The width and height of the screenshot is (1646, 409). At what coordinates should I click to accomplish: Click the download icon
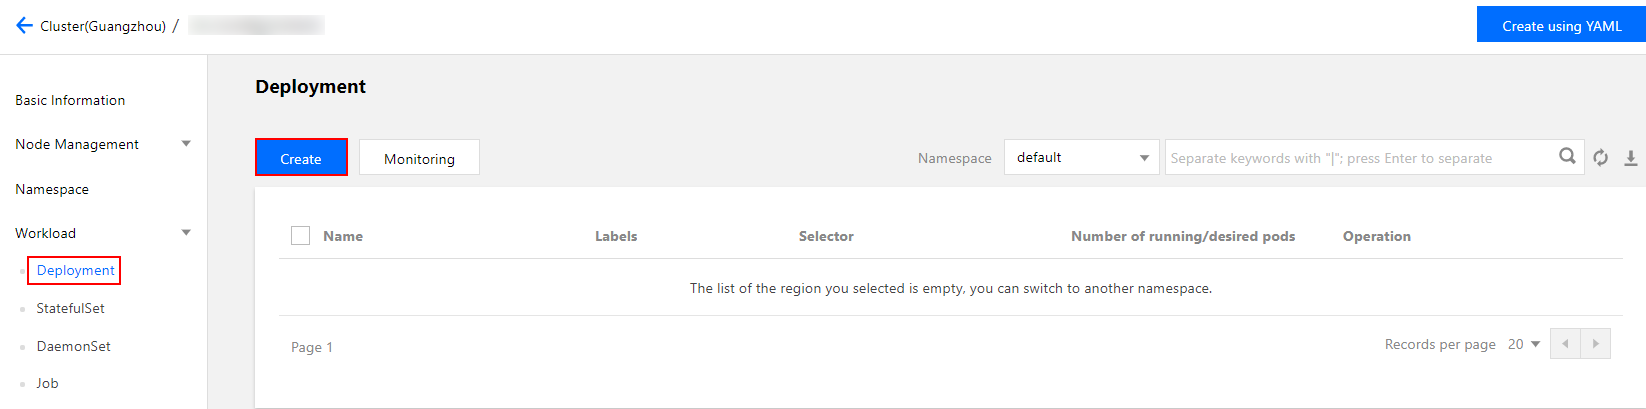pyautogui.click(x=1630, y=158)
